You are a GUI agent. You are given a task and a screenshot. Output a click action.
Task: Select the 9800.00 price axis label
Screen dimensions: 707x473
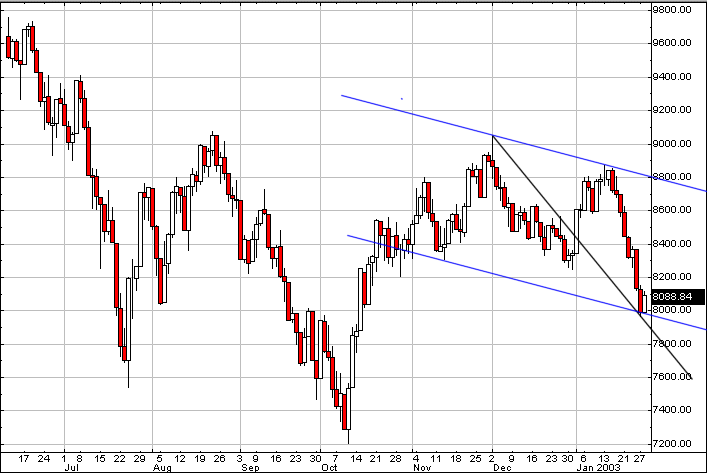(x=672, y=10)
